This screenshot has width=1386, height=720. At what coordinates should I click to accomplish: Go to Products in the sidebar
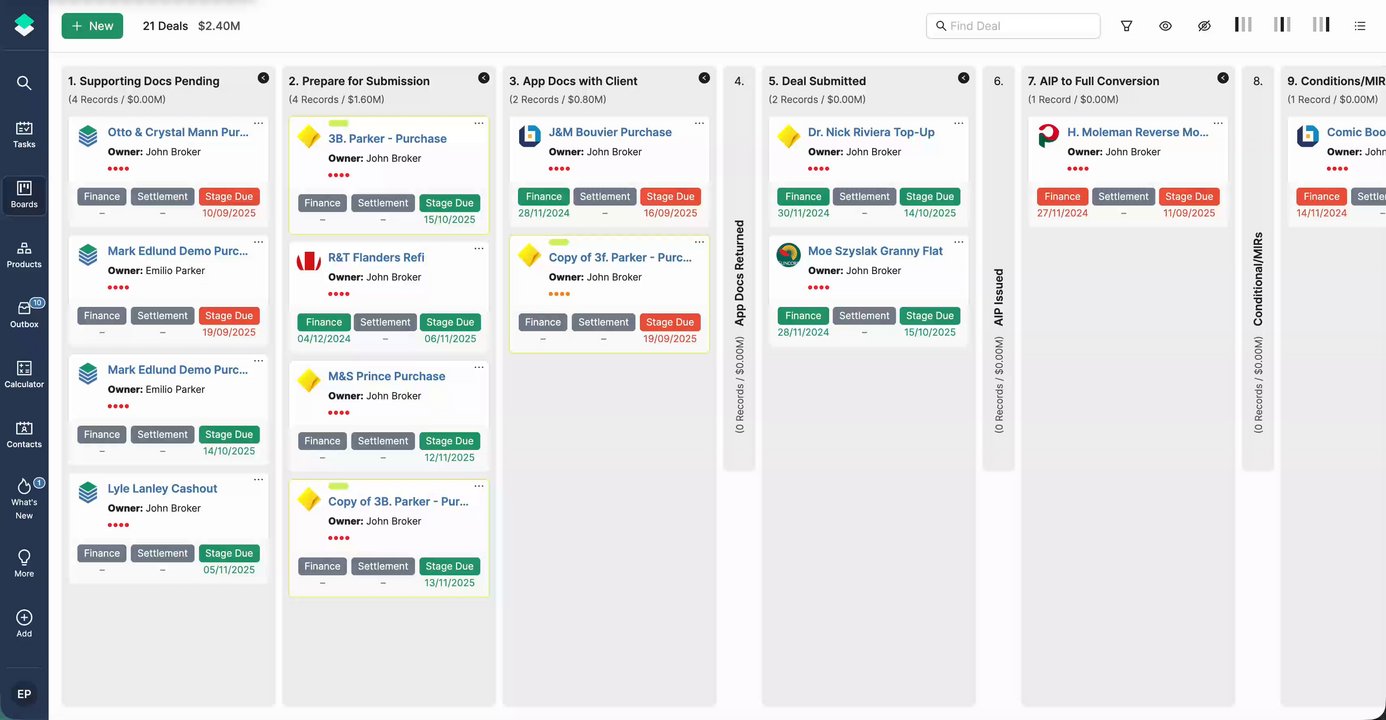[x=24, y=254]
